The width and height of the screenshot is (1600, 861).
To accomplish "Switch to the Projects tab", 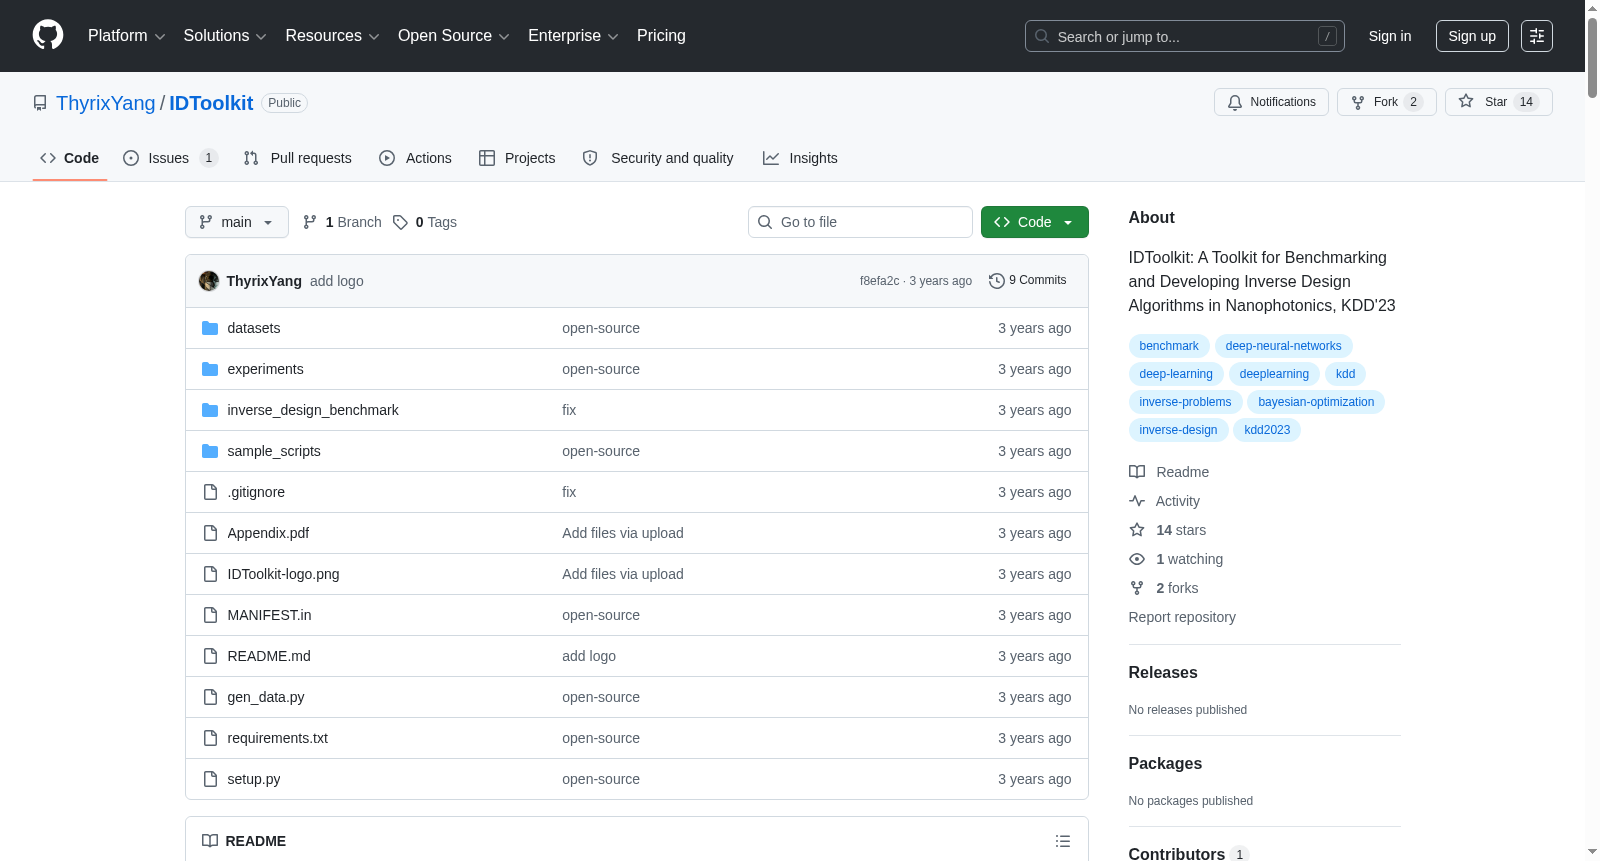I will click(x=517, y=158).
